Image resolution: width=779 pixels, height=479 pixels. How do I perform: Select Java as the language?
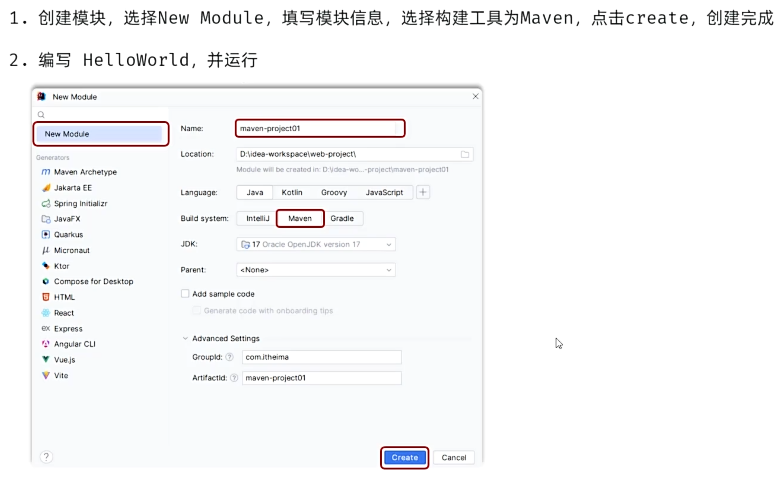[x=255, y=192]
